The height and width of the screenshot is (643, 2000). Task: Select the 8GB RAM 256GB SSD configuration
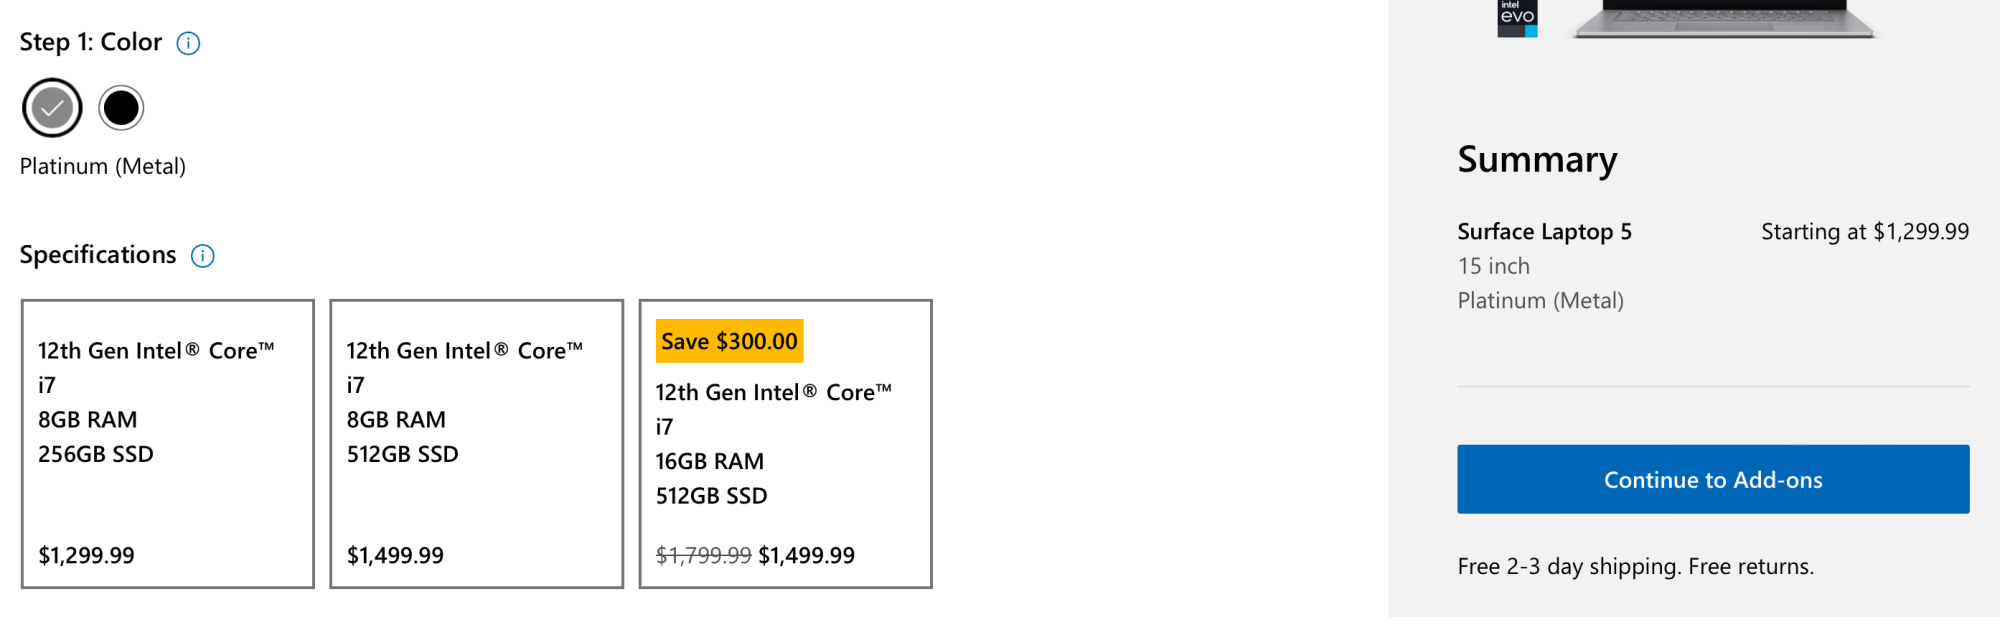tap(168, 444)
